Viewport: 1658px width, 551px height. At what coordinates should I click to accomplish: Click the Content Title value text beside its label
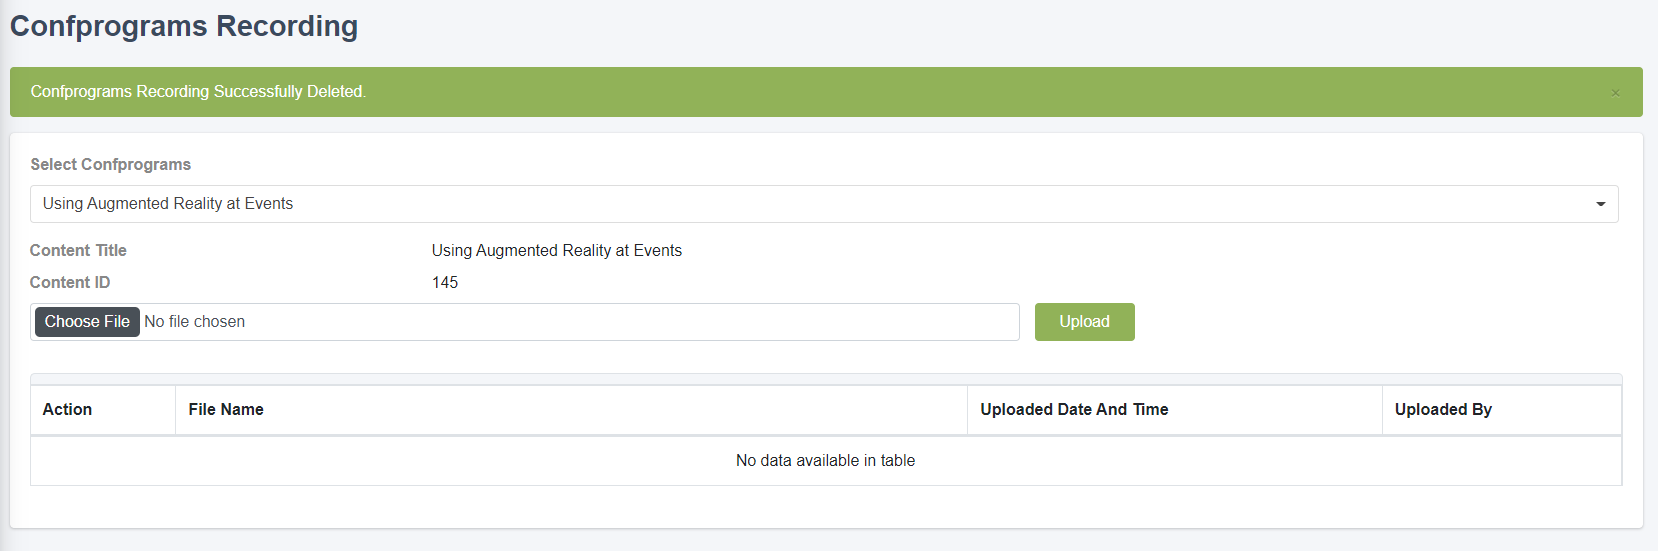pos(557,250)
